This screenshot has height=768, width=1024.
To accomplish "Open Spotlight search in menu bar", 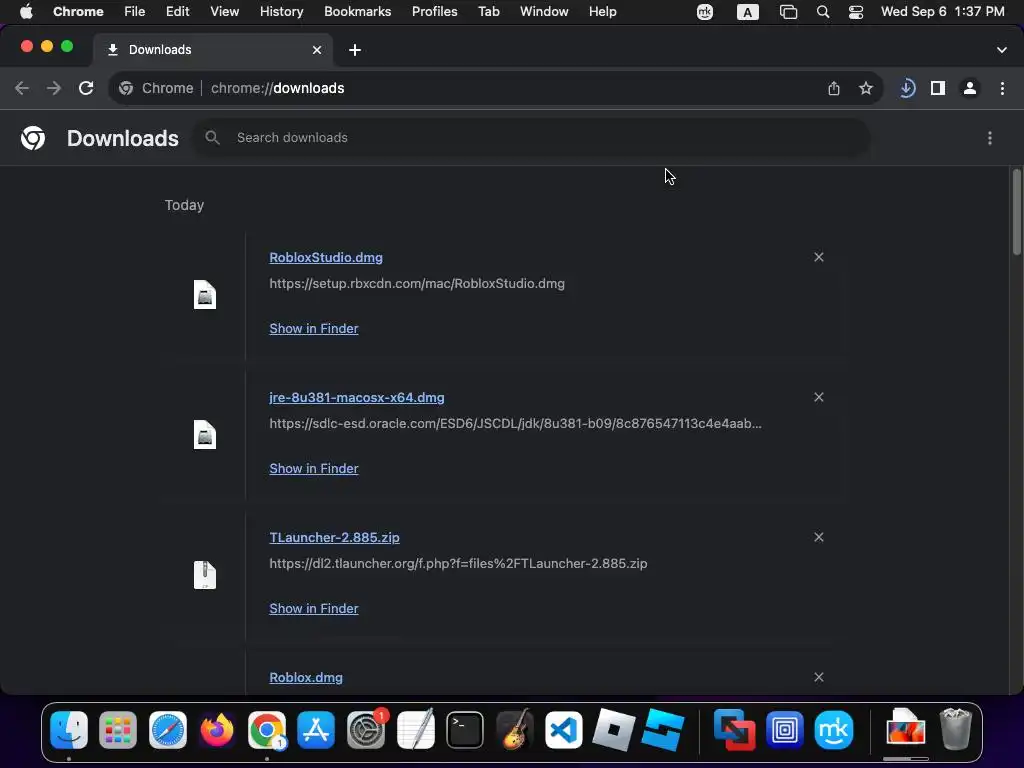I will [823, 12].
